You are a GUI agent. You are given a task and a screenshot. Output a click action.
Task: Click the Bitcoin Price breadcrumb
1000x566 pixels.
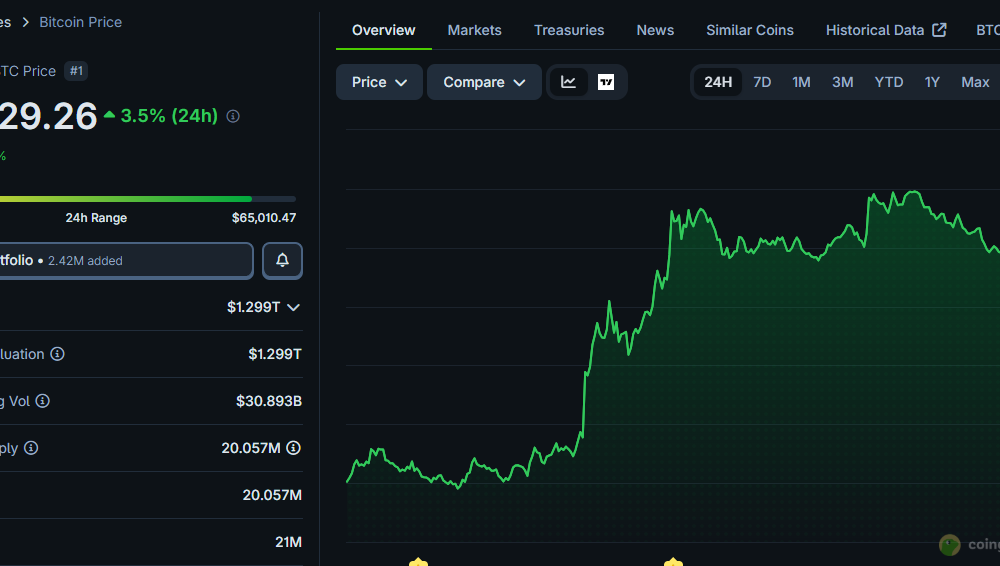80,22
